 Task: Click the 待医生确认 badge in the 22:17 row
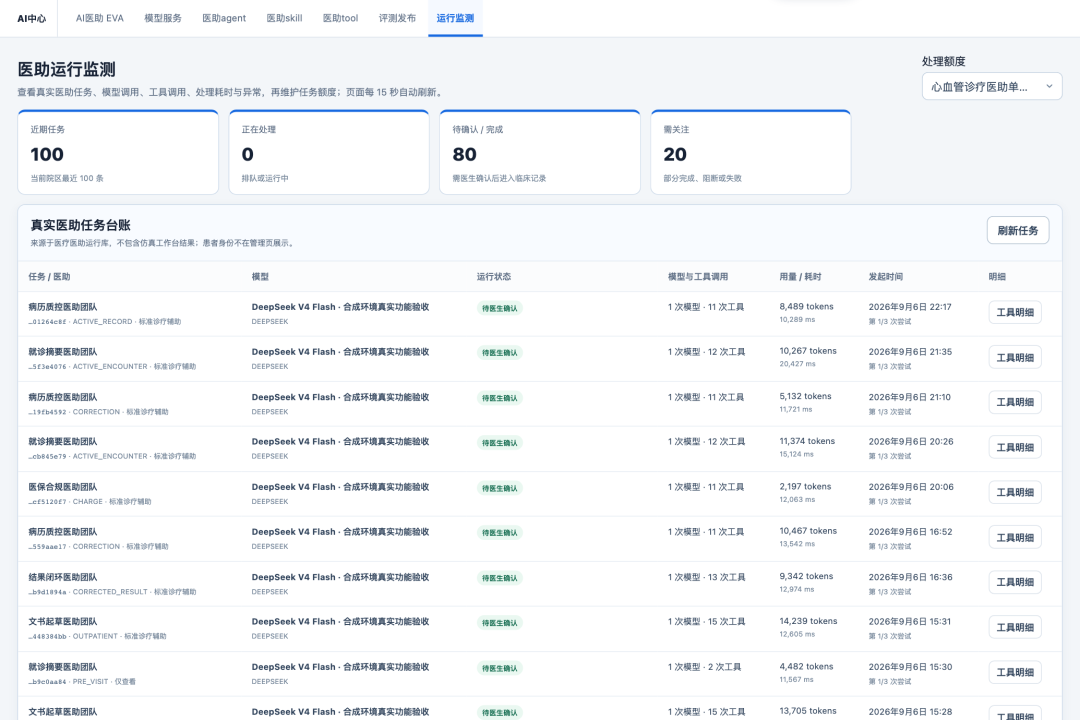point(499,308)
